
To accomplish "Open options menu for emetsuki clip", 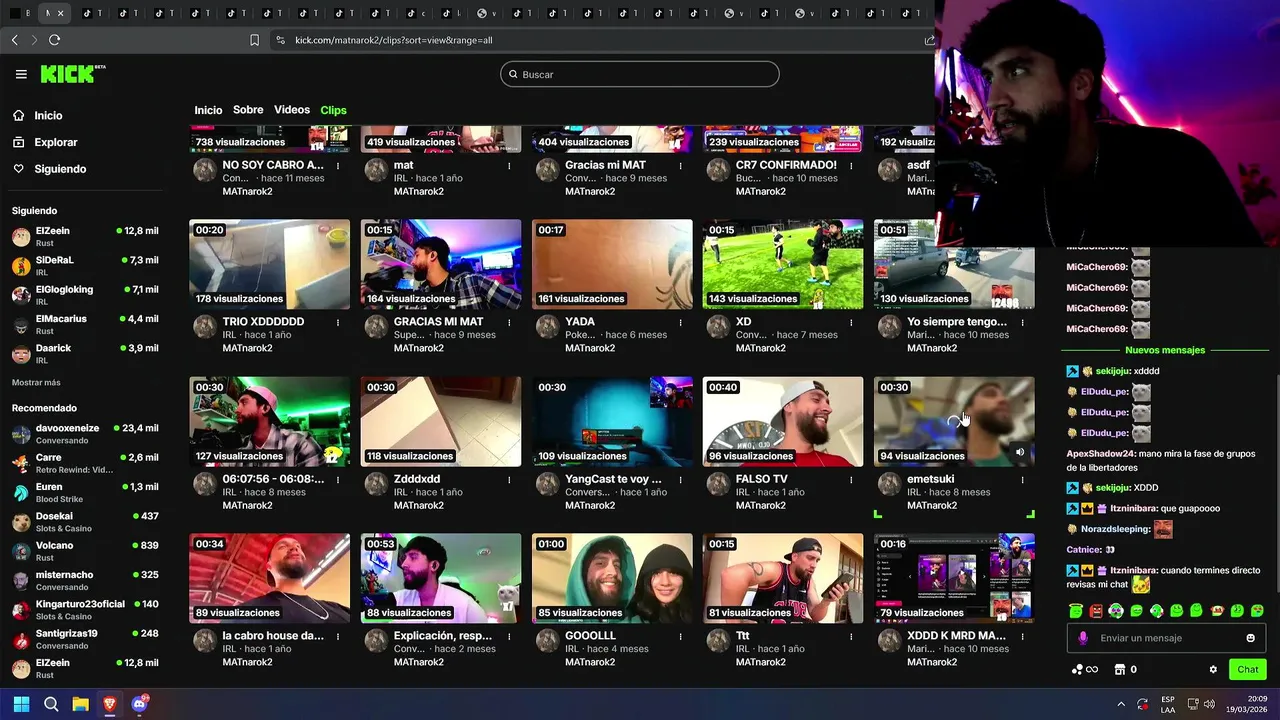I will [1022, 480].
